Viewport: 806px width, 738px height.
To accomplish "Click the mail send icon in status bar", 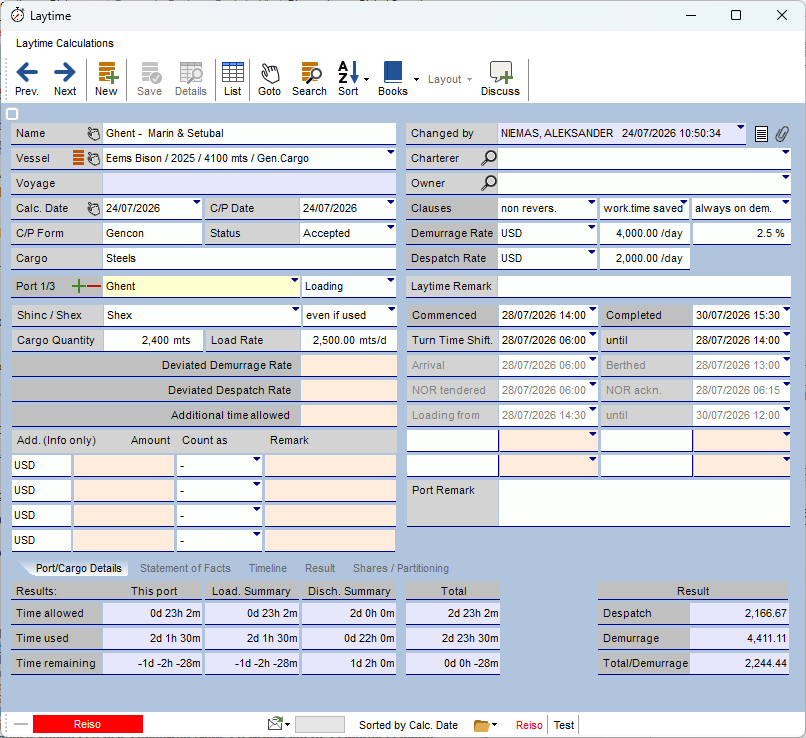I will 276,724.
